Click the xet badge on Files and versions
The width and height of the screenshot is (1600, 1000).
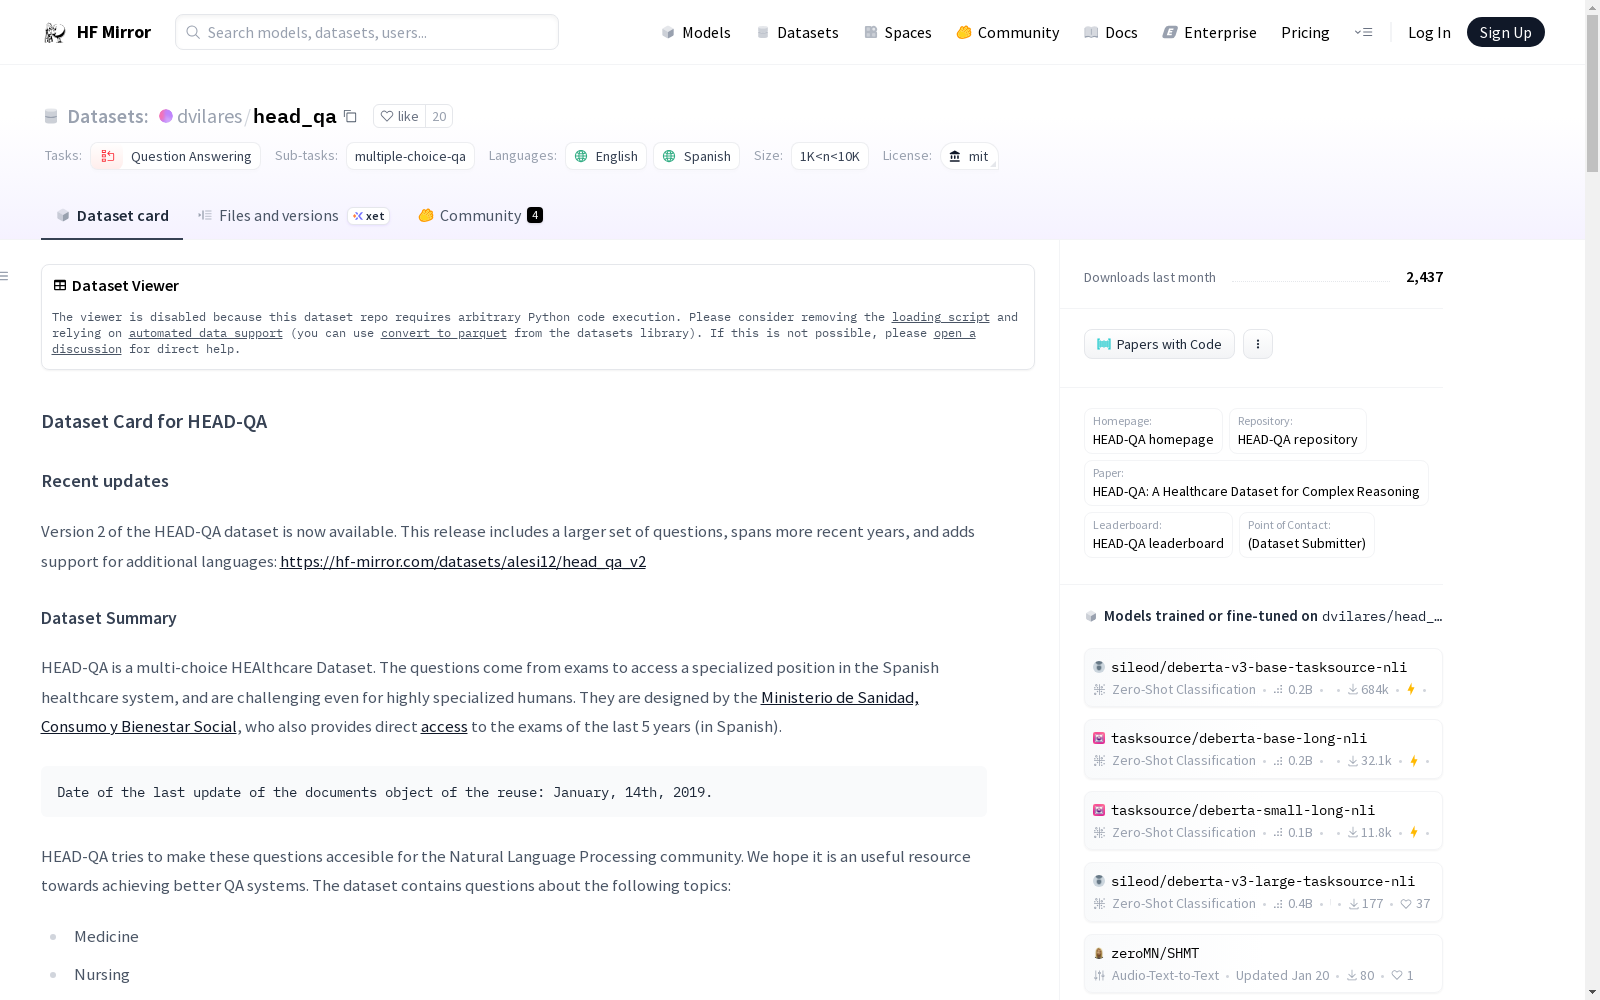pyautogui.click(x=368, y=216)
